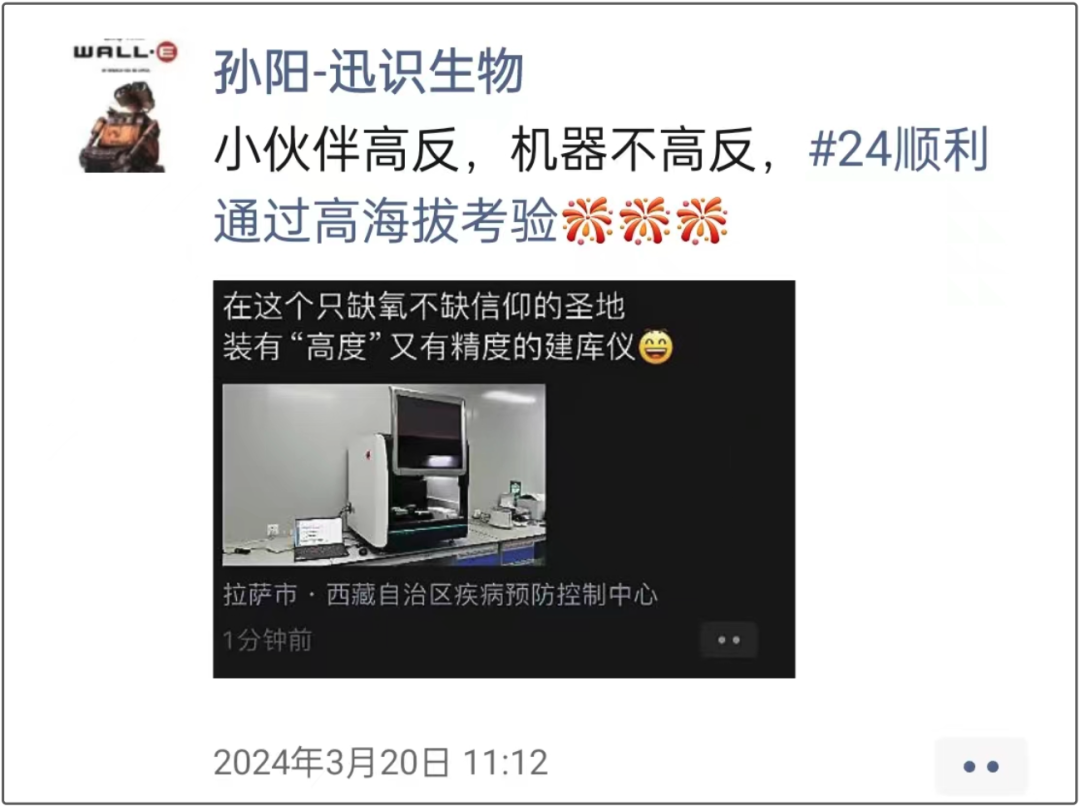1080x806 pixels.
Task: Open the WALL-E profile avatar
Action: tap(125, 105)
